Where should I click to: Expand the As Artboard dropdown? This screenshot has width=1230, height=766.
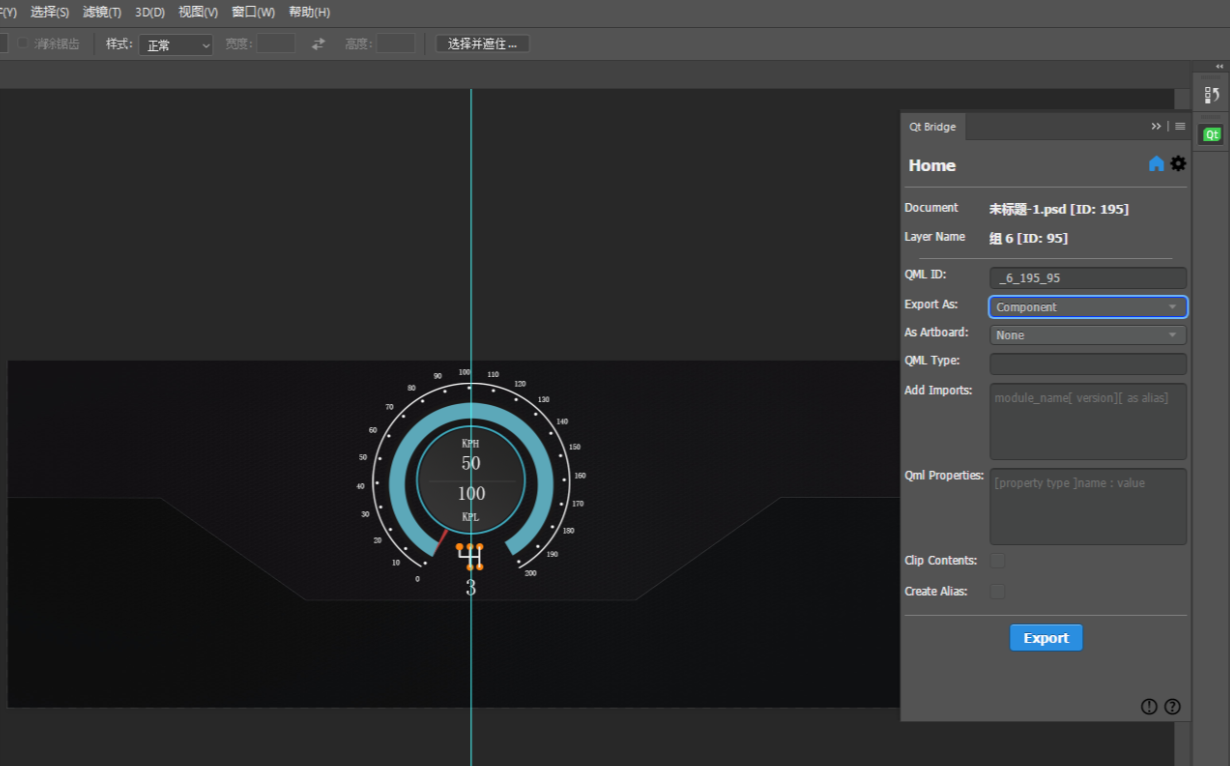[x=1087, y=335]
